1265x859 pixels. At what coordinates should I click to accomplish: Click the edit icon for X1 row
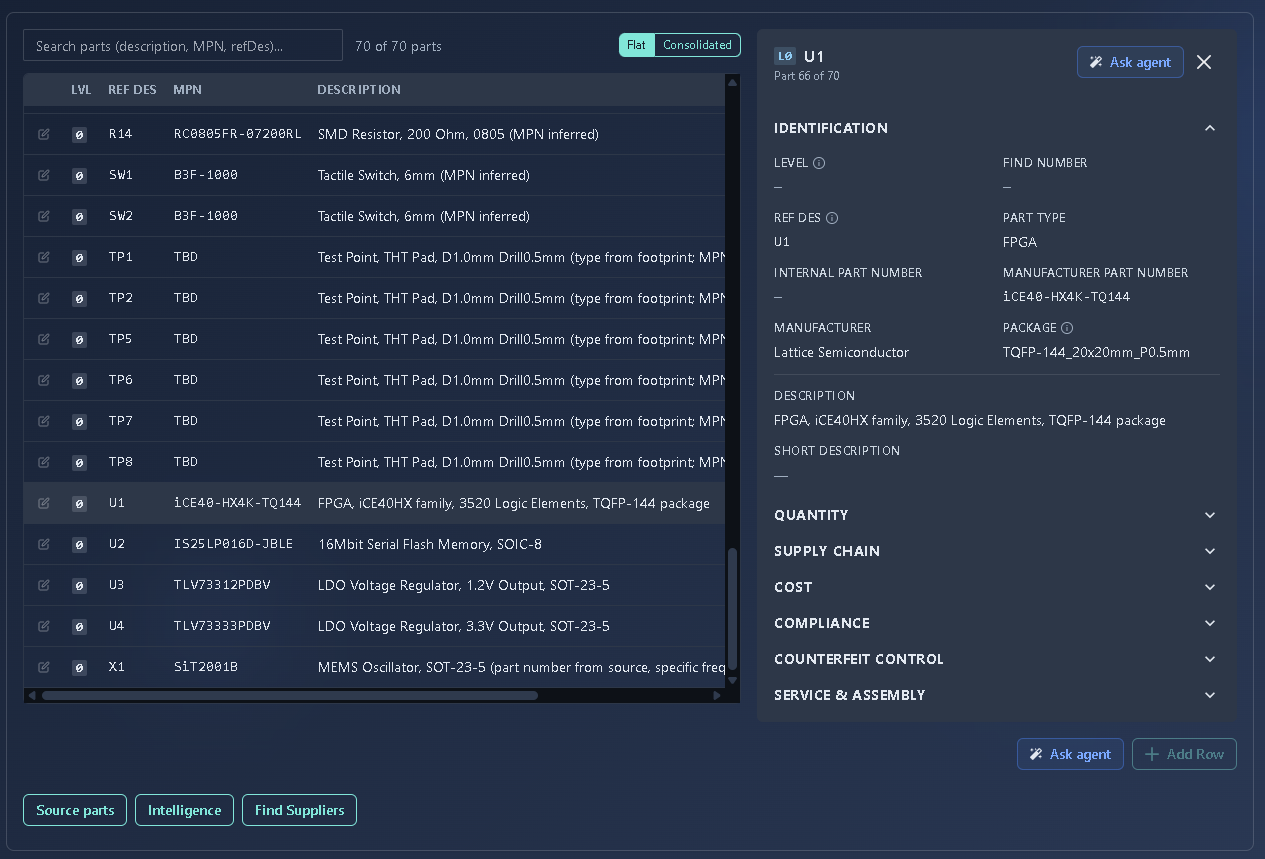44,667
